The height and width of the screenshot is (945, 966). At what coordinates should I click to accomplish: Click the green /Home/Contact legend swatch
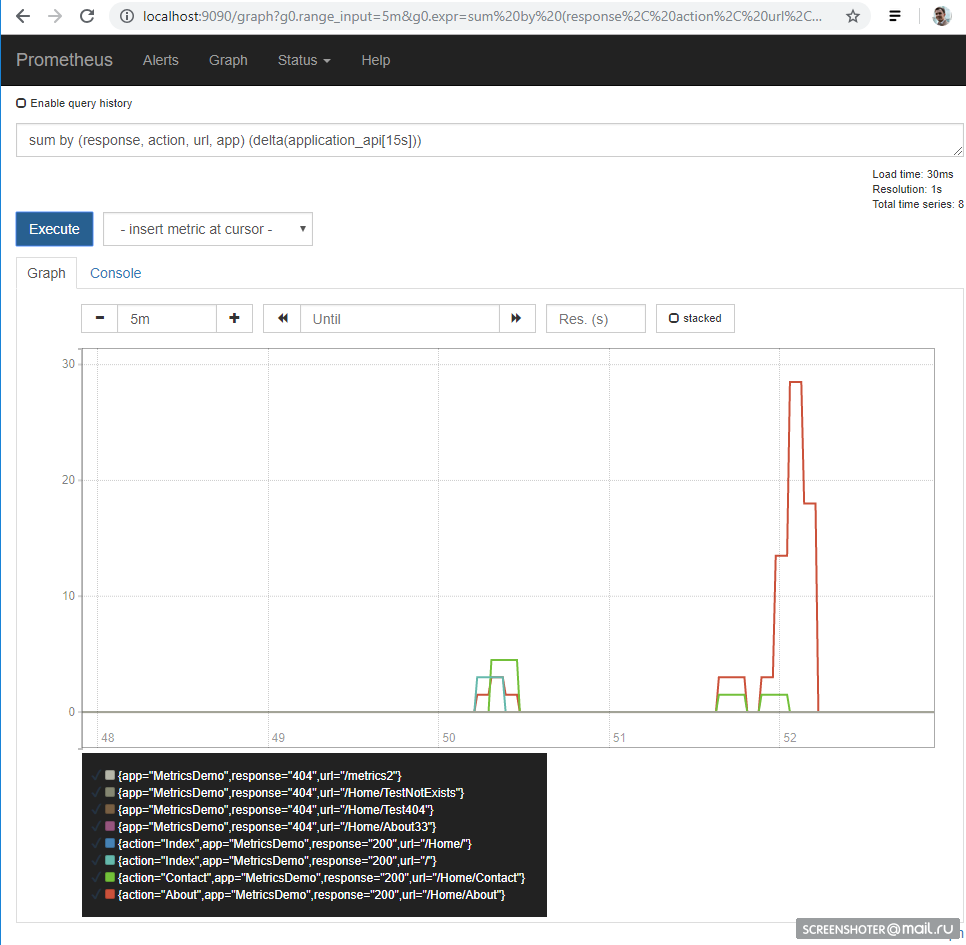(110, 877)
